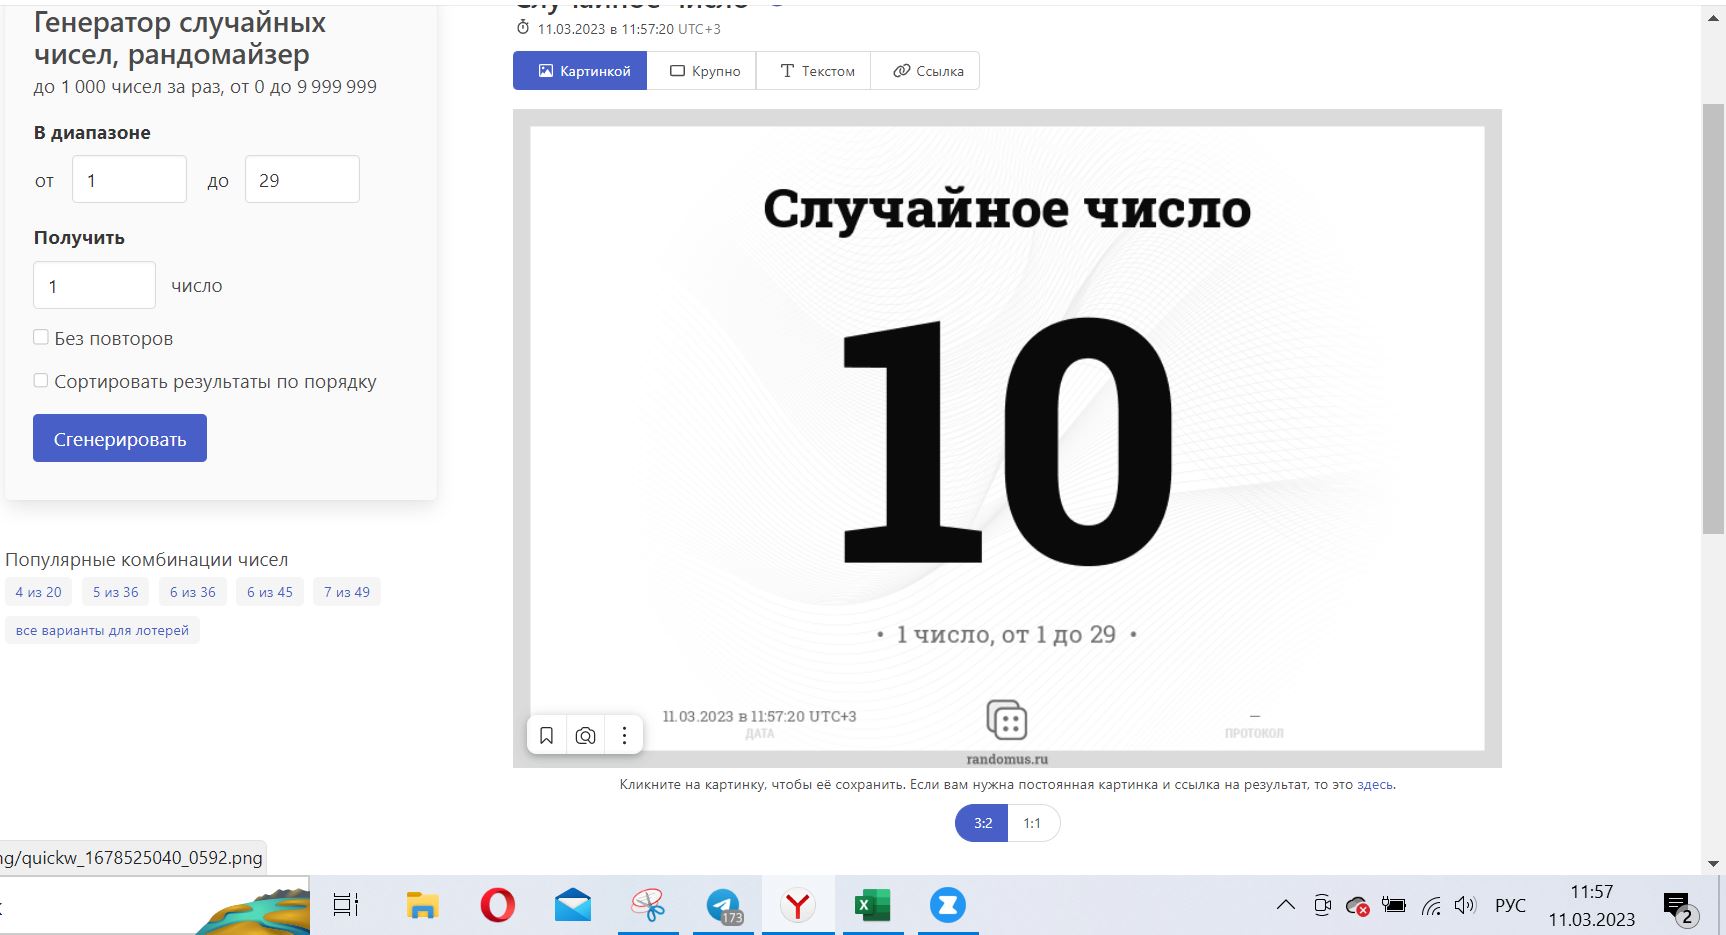Viewport: 1726px width, 935px height.
Task: Pick the "6 из 36" combination
Action: point(193,592)
